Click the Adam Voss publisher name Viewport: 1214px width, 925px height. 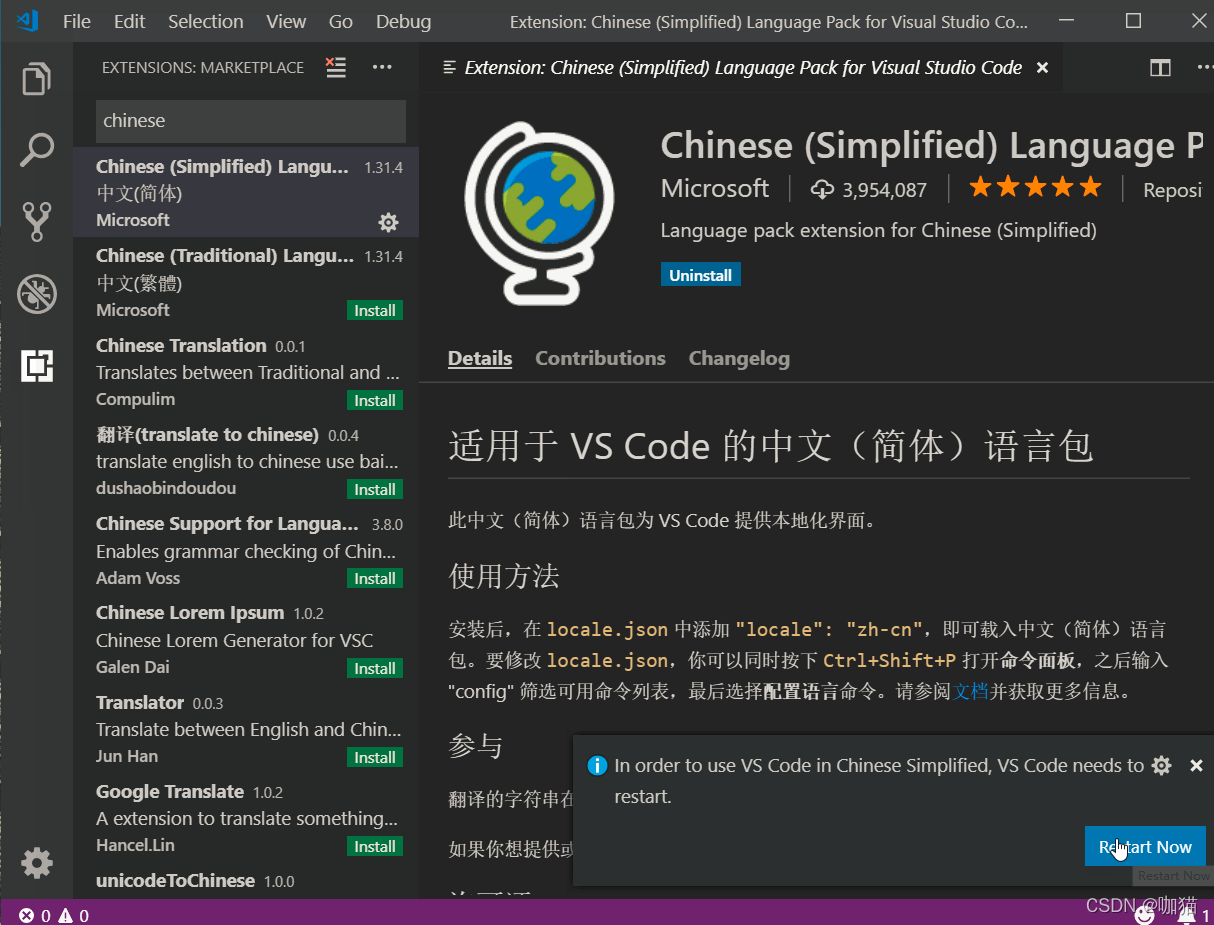coord(138,578)
